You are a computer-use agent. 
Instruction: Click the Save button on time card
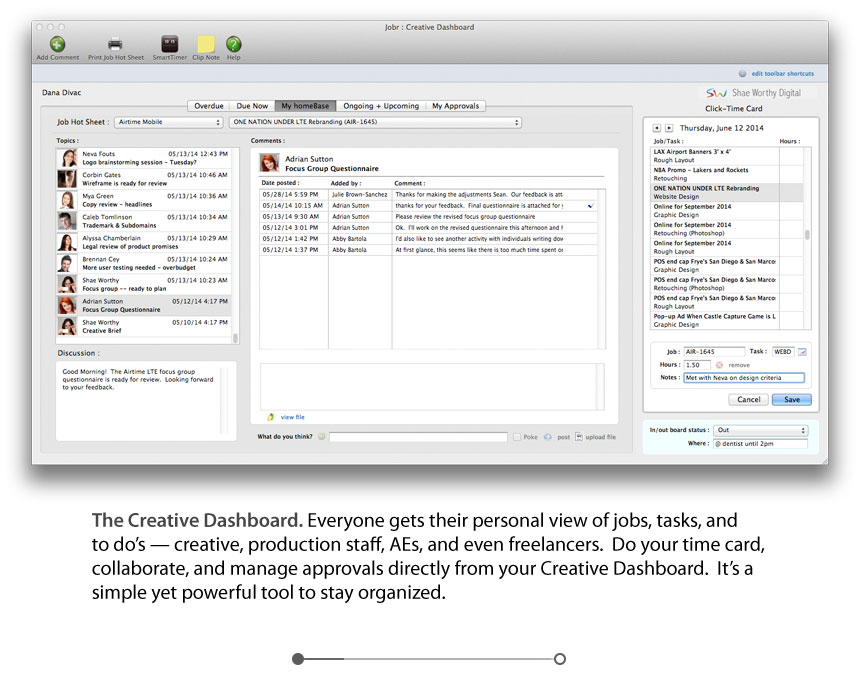[x=791, y=399]
